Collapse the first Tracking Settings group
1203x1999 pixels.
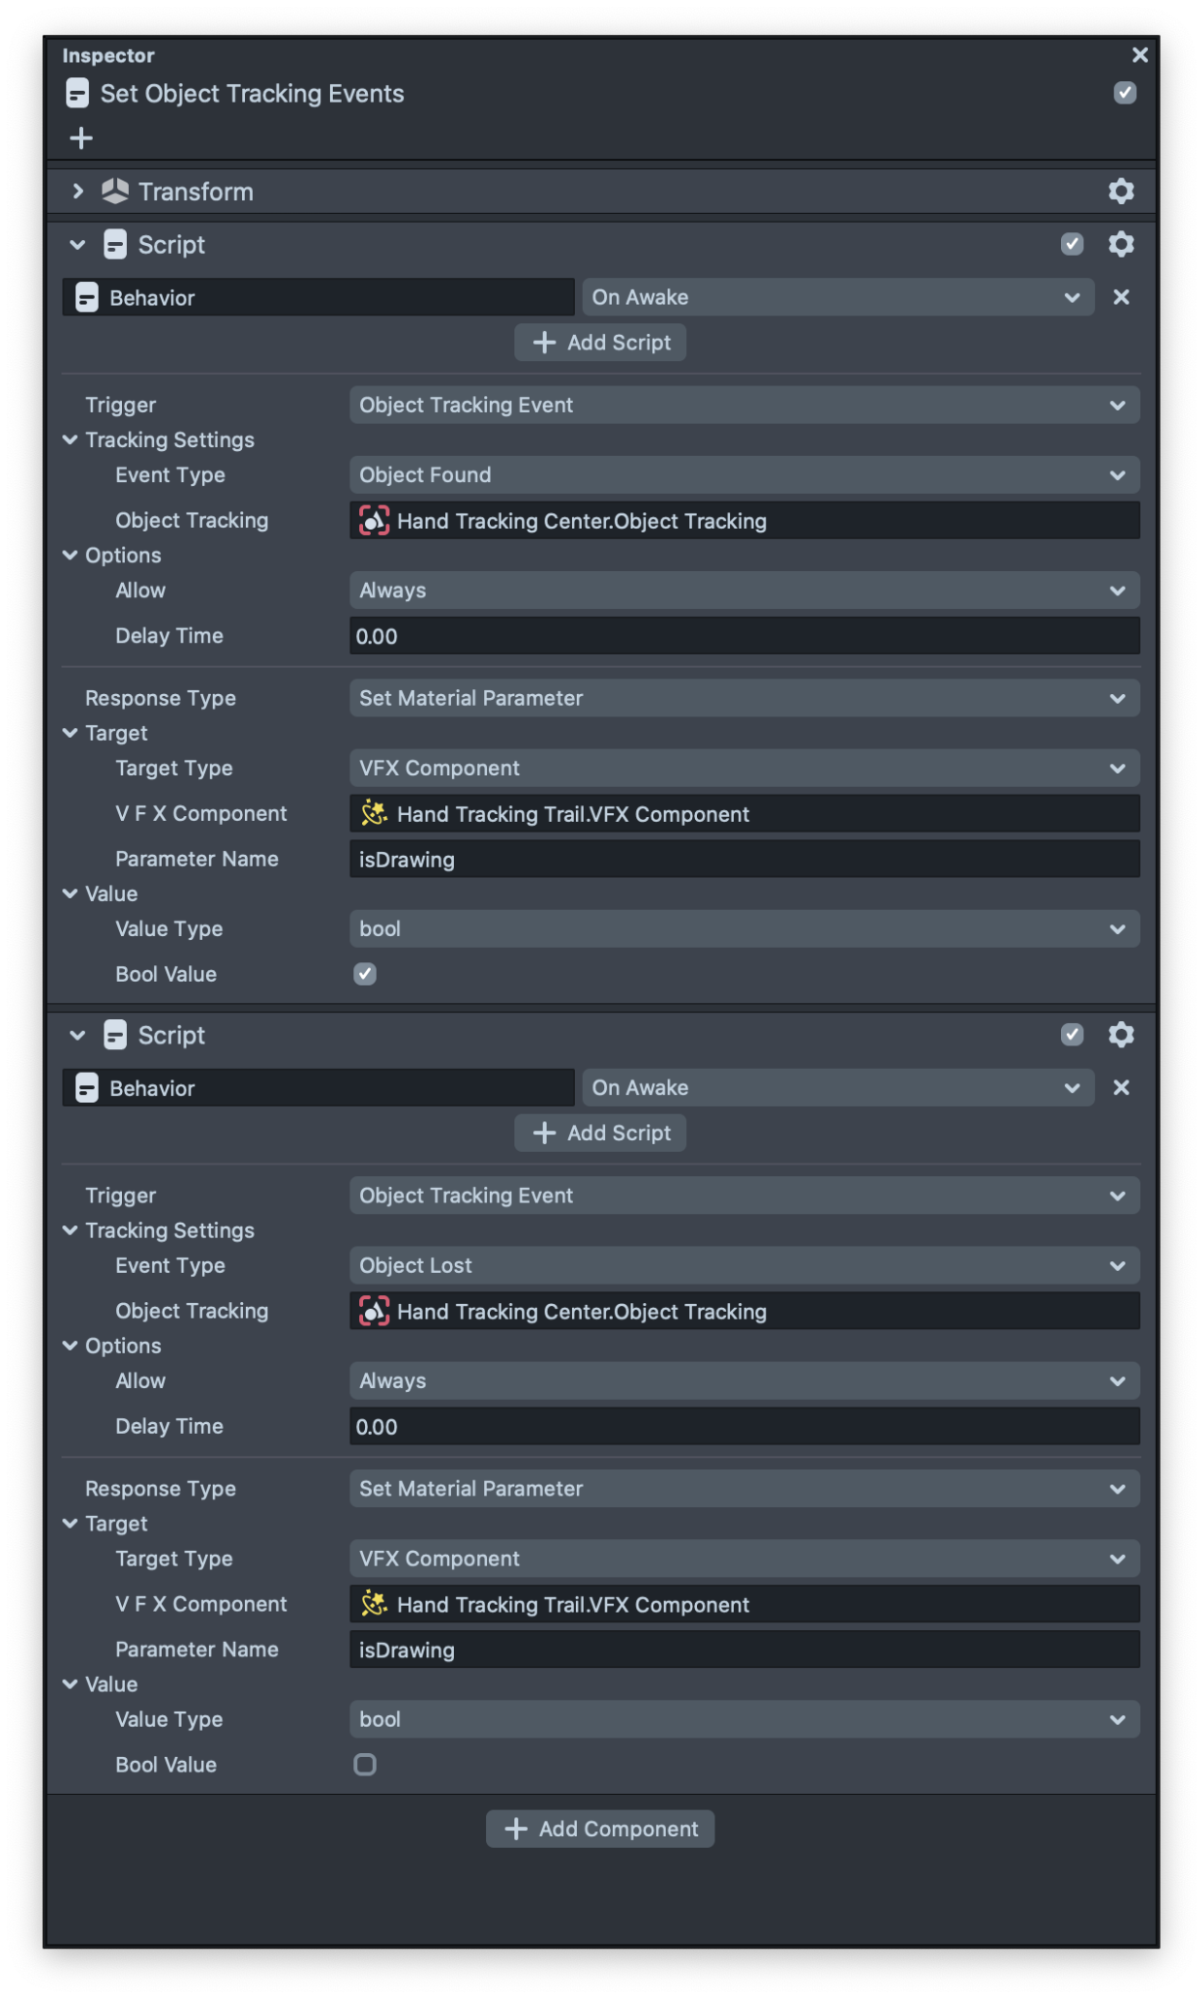(70, 440)
